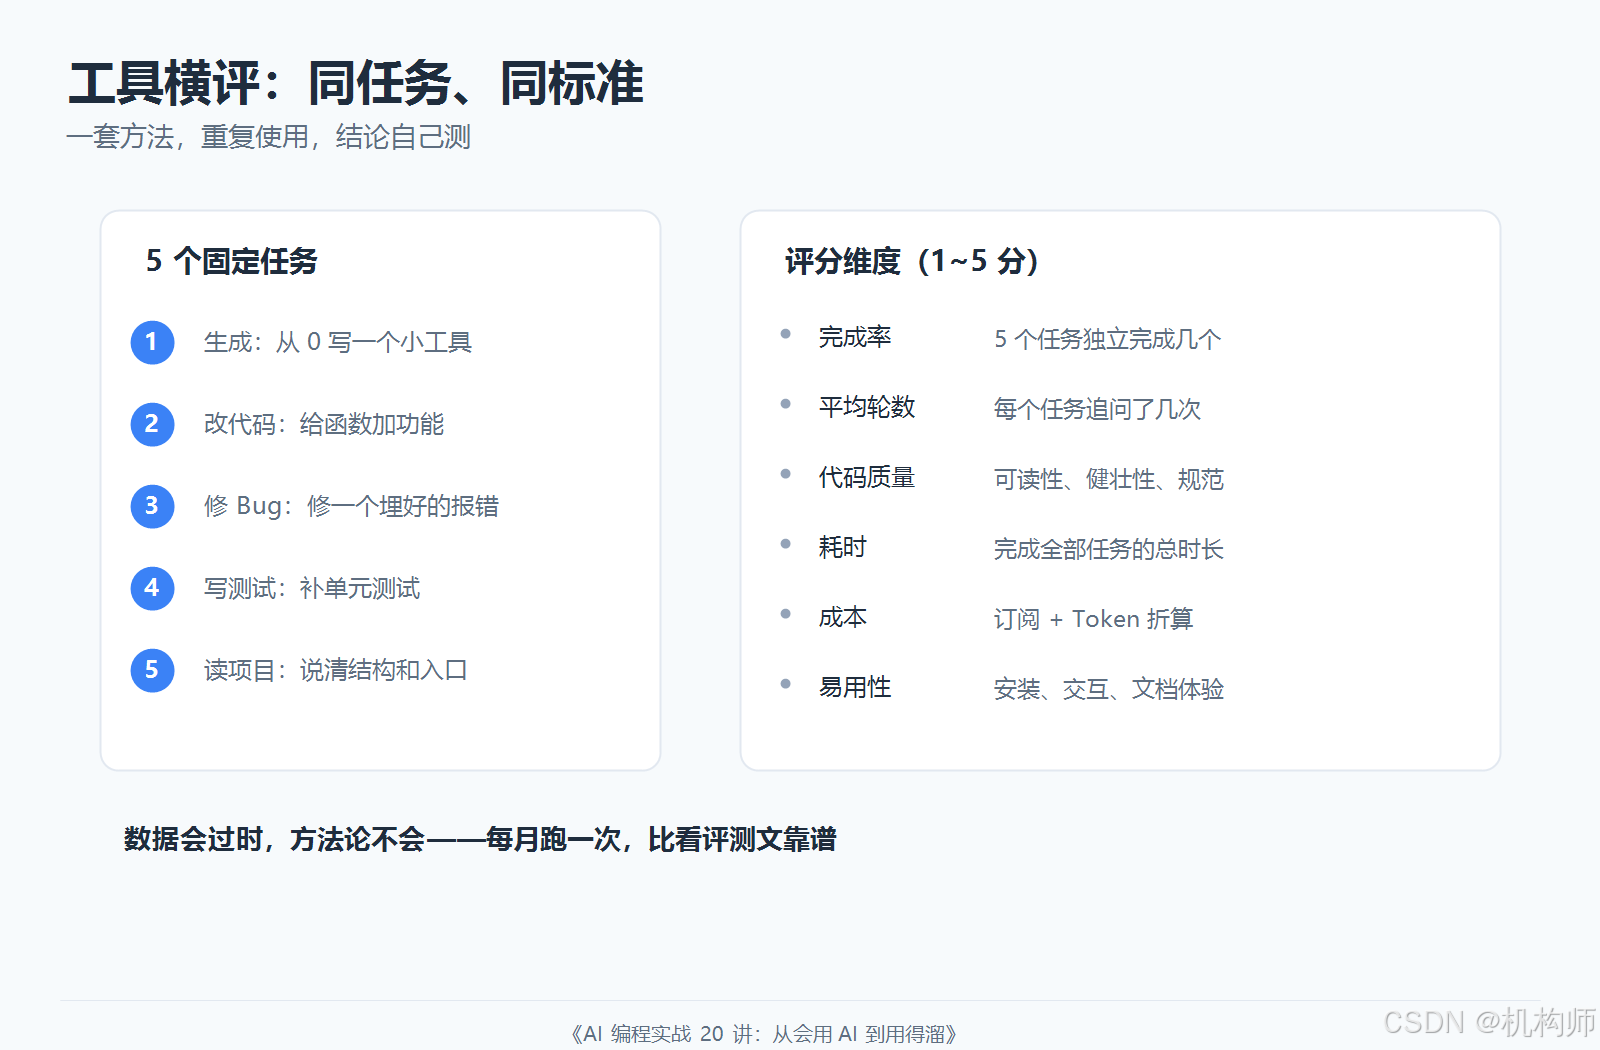This screenshot has height=1050, width=1600.
Task: Select task text 改代码：给函数加功能
Action: click(x=323, y=424)
